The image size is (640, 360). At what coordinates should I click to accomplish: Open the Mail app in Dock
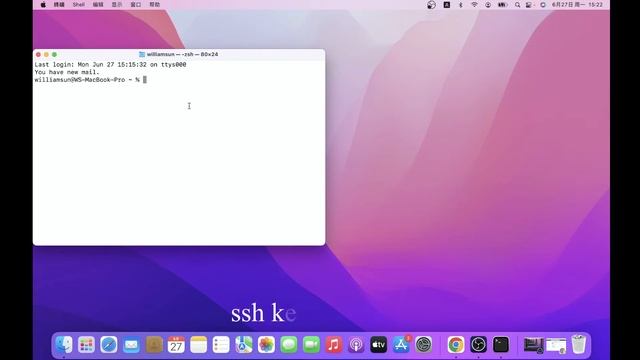pos(131,345)
